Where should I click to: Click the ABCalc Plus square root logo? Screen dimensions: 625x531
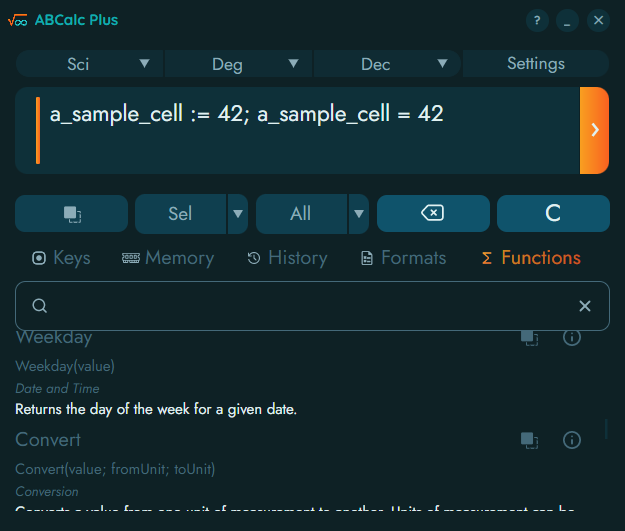pyautogui.click(x=18, y=20)
